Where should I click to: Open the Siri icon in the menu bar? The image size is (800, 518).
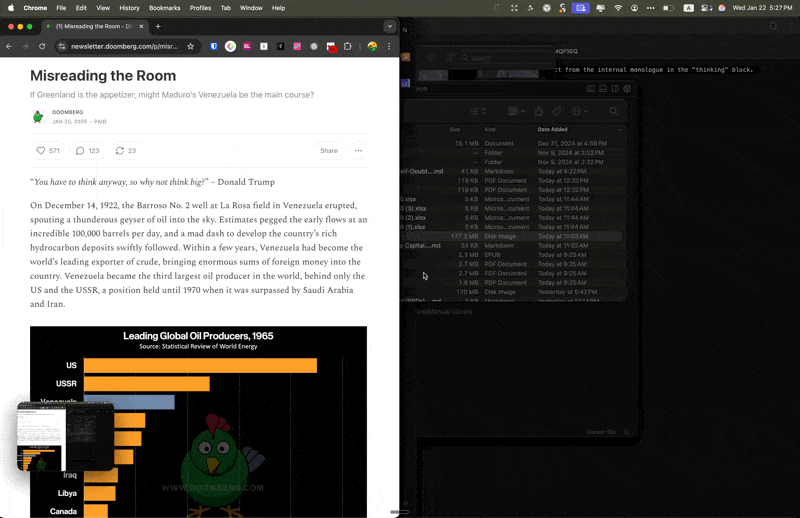[722, 8]
